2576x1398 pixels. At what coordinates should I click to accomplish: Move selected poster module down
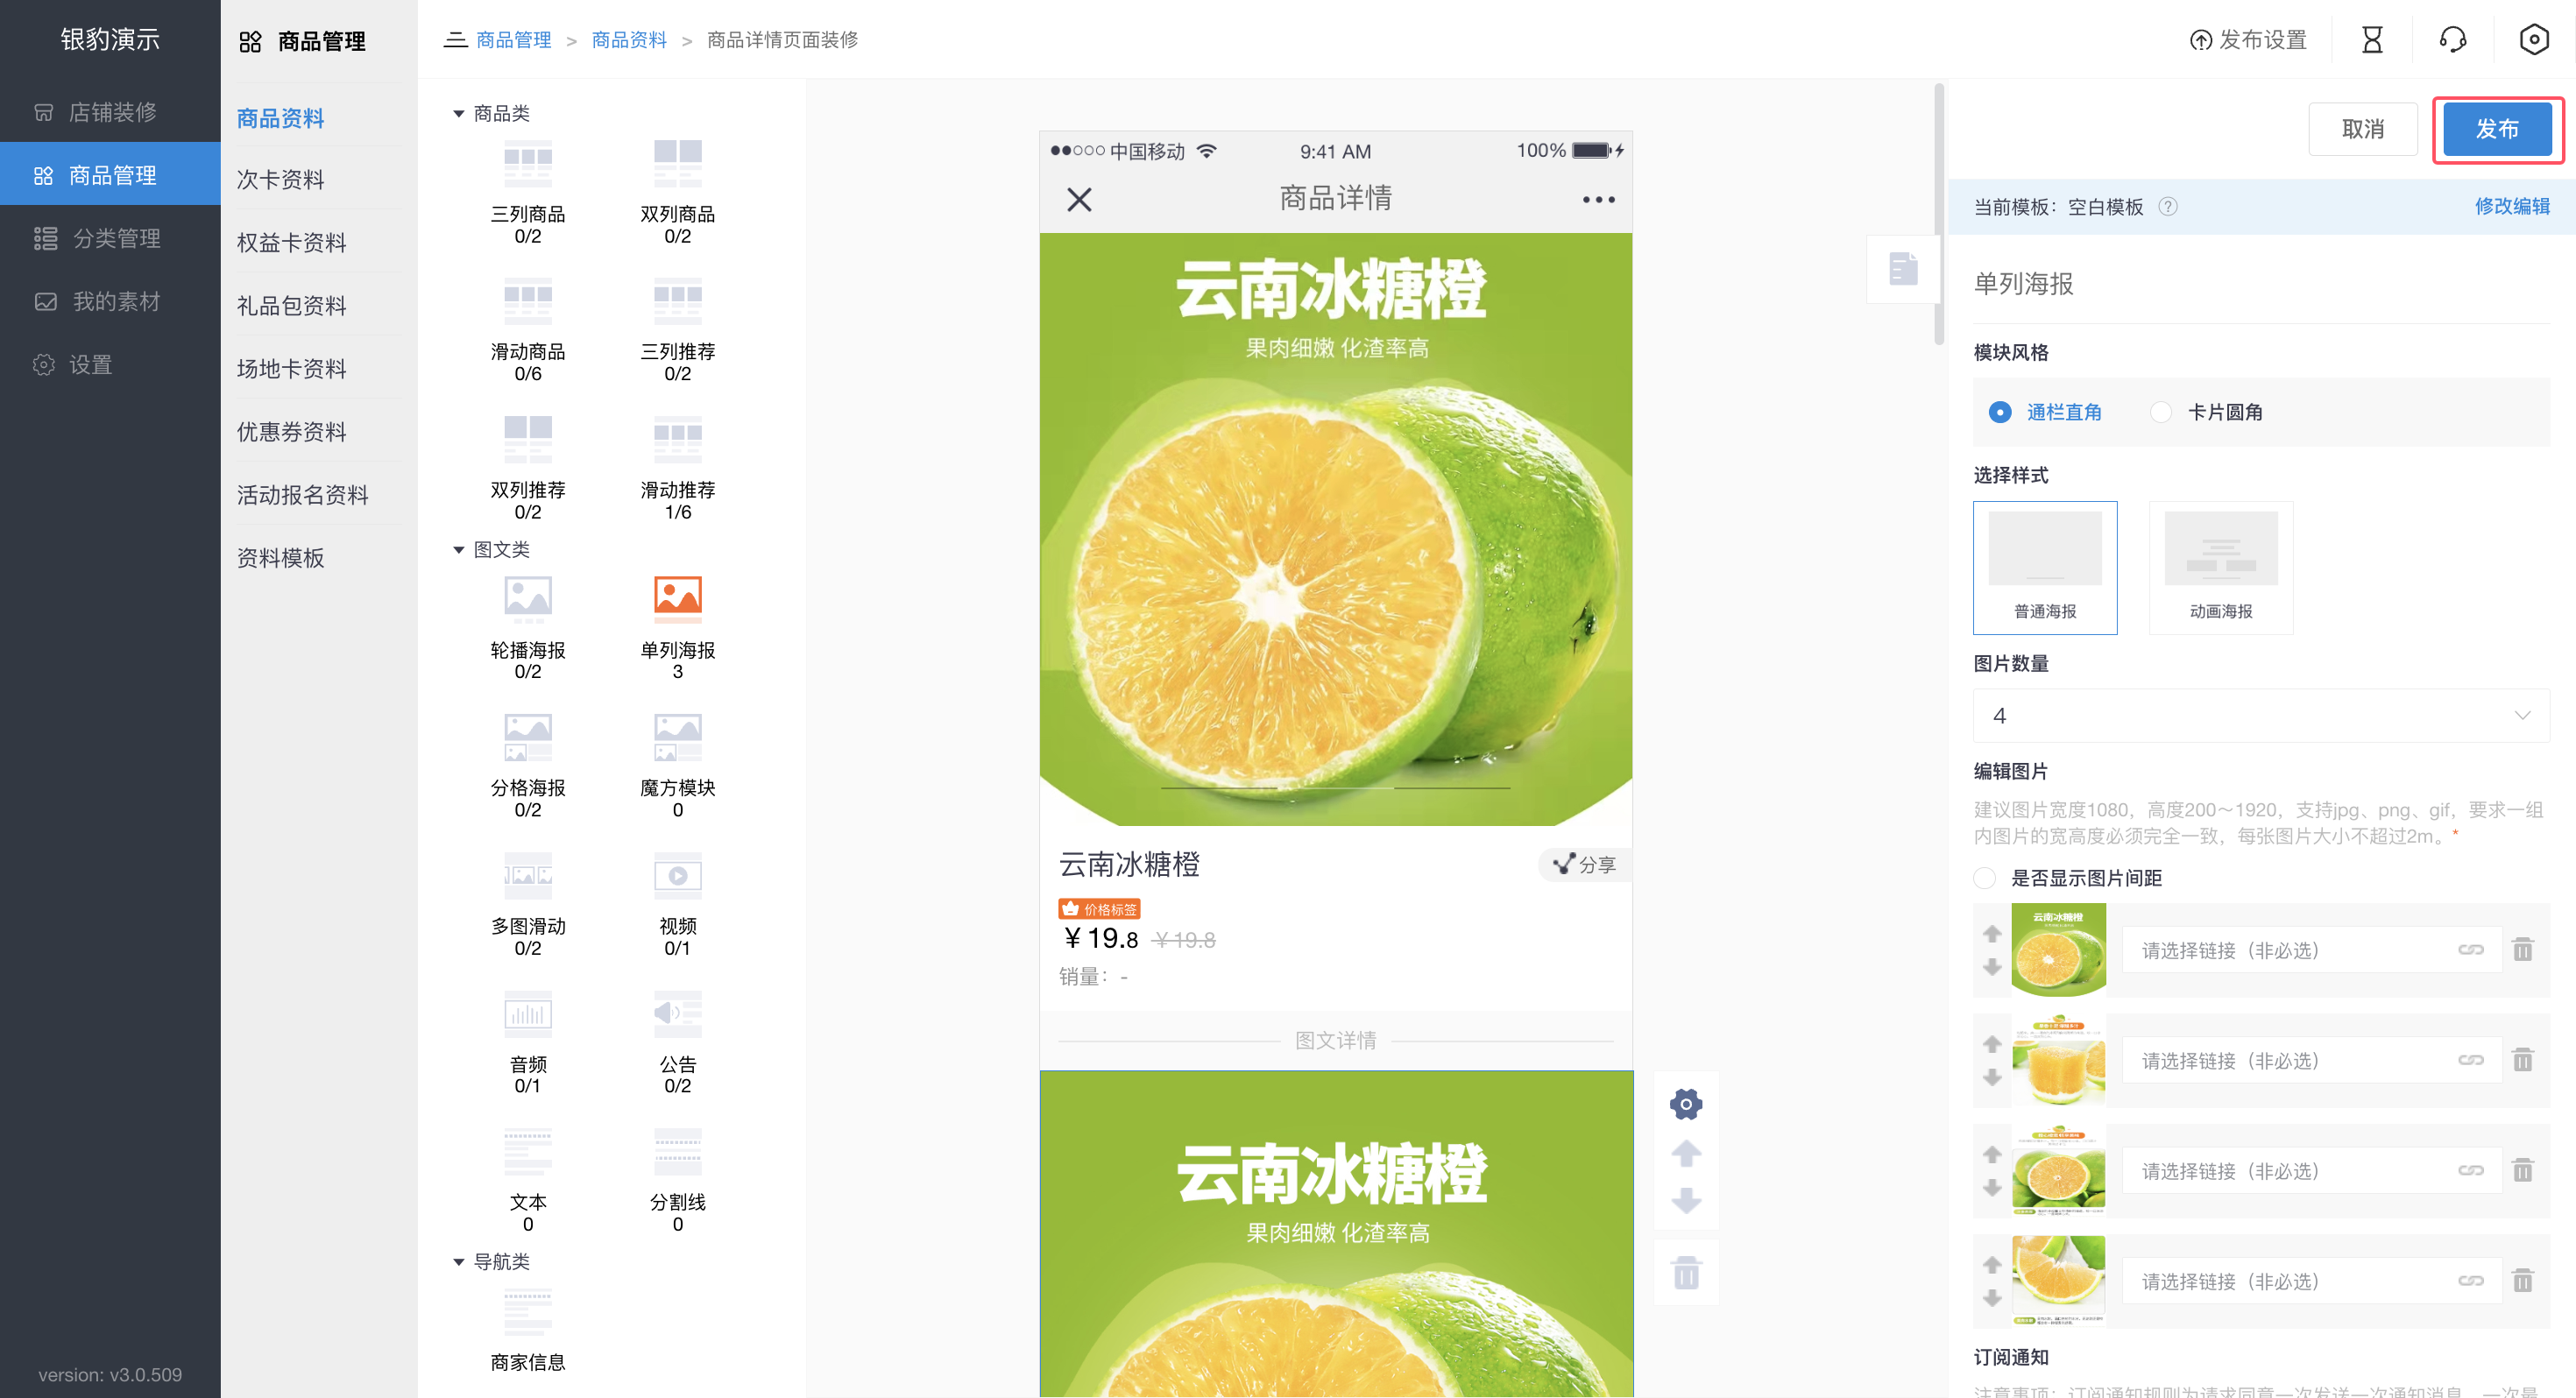tap(1686, 1200)
